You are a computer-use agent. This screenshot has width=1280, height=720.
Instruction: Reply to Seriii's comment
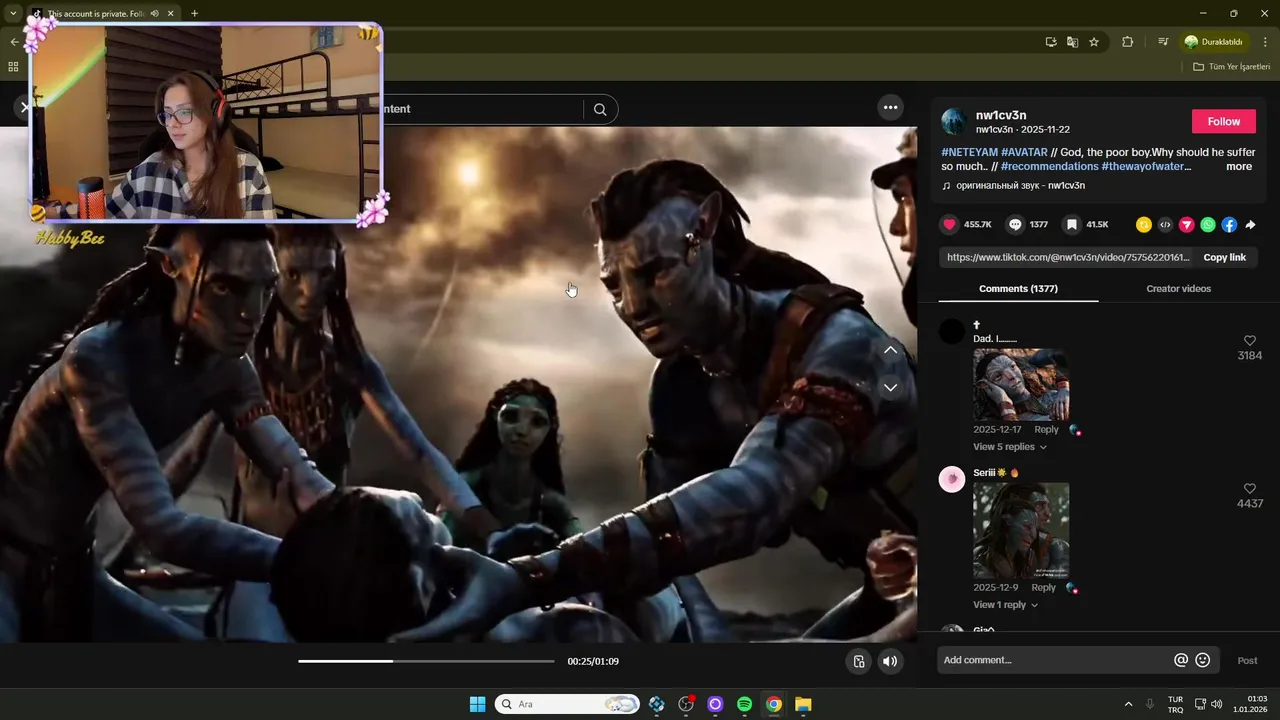[x=1043, y=587]
